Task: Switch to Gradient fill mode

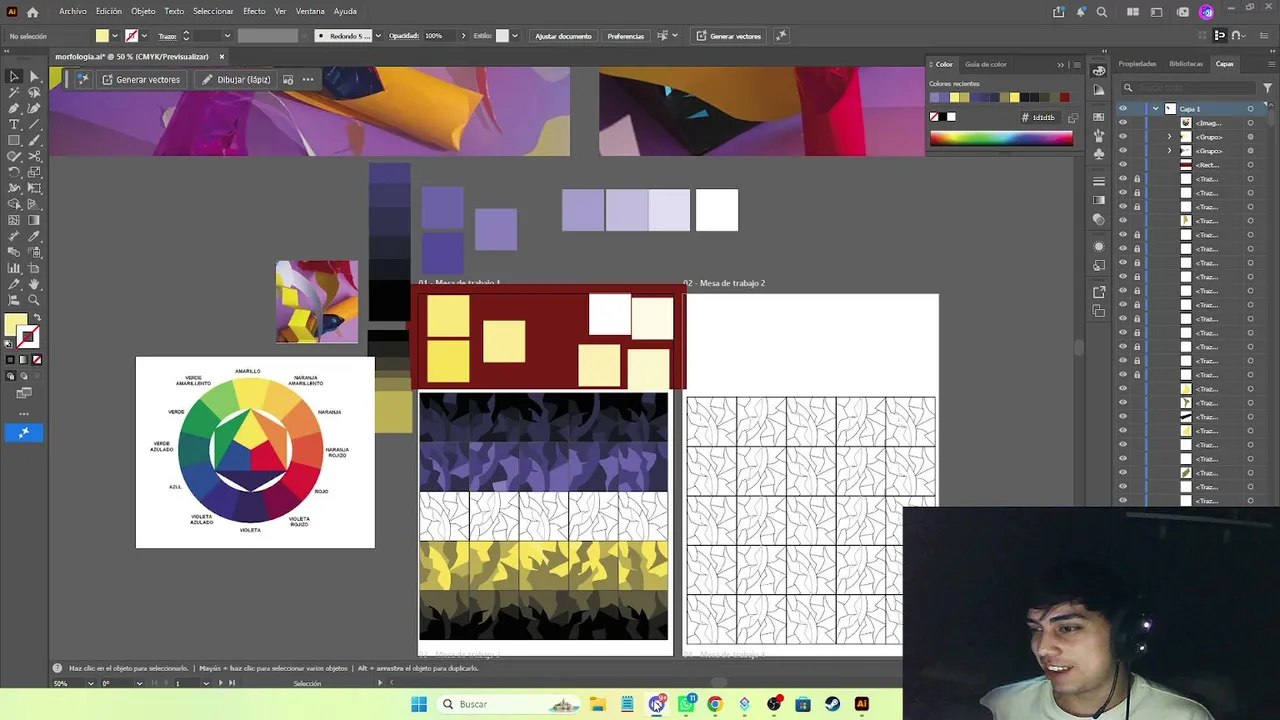Action: coord(24,360)
